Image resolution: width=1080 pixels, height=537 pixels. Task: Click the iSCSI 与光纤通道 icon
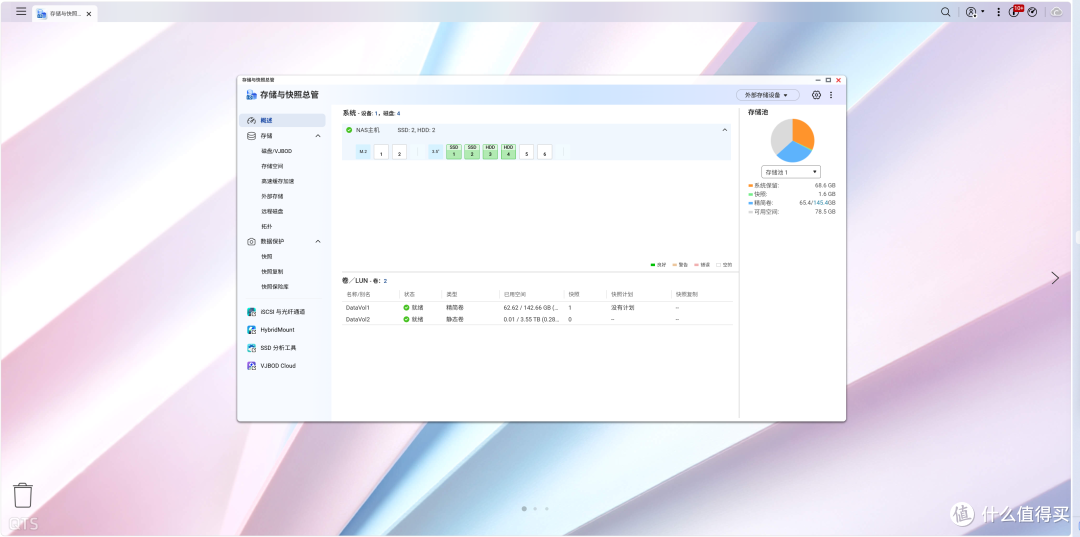(x=251, y=312)
